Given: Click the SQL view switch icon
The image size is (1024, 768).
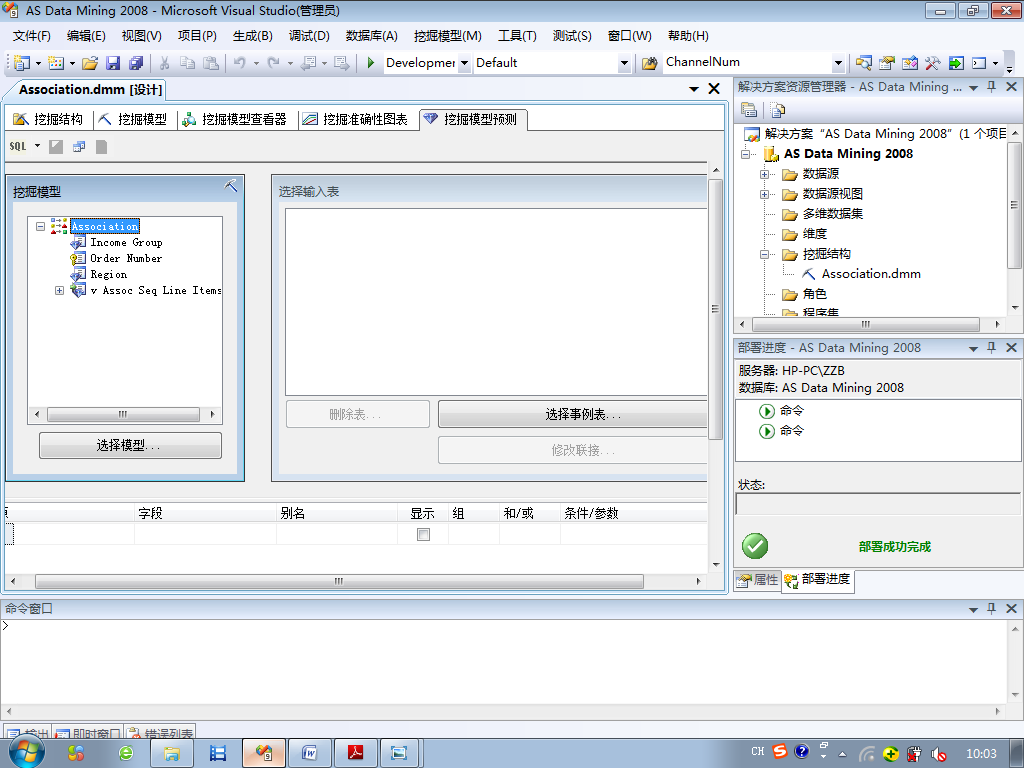Looking at the screenshot, I should click(x=18, y=146).
